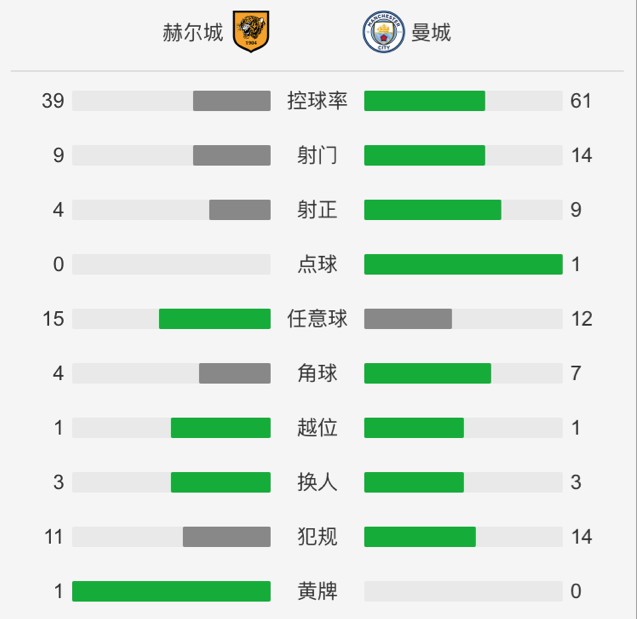The height and width of the screenshot is (619, 637).
Task: Click Hull's green 任意球 bar
Action: point(214,318)
